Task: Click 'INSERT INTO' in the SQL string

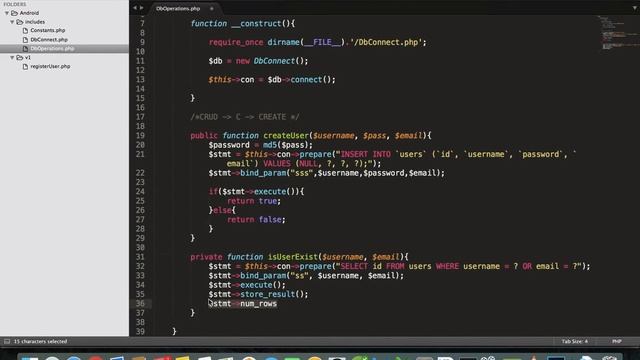Action: [x=365, y=154]
